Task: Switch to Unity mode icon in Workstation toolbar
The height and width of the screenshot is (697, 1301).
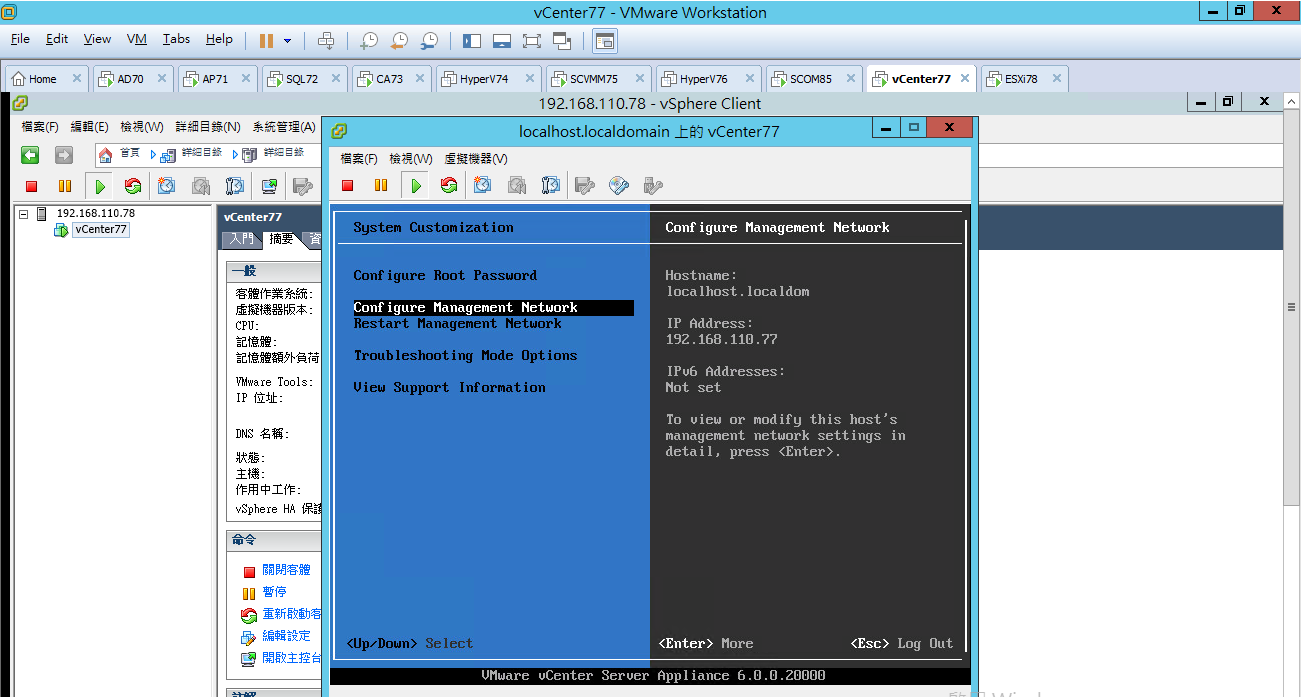Action: click(x=562, y=41)
